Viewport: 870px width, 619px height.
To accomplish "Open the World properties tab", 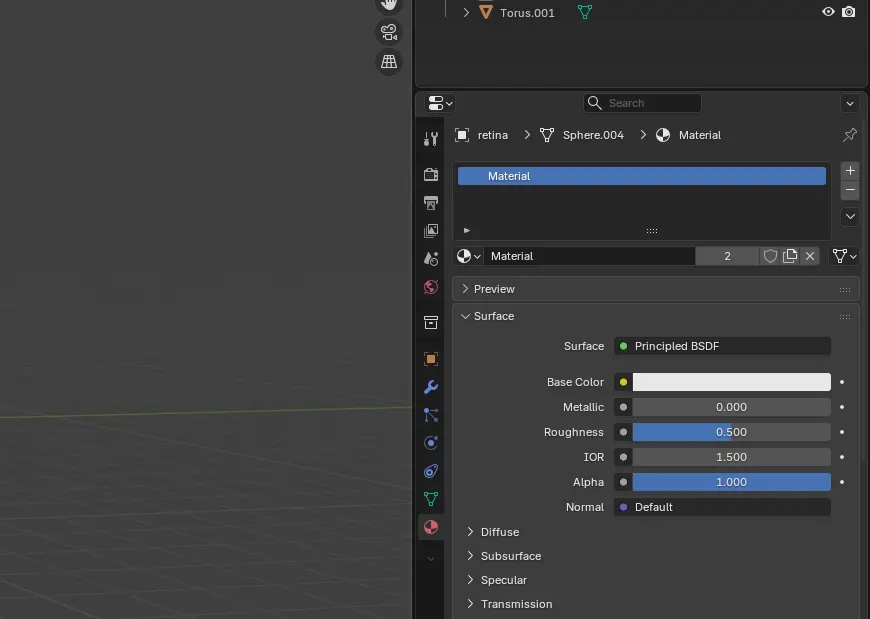I will pyautogui.click(x=431, y=287).
